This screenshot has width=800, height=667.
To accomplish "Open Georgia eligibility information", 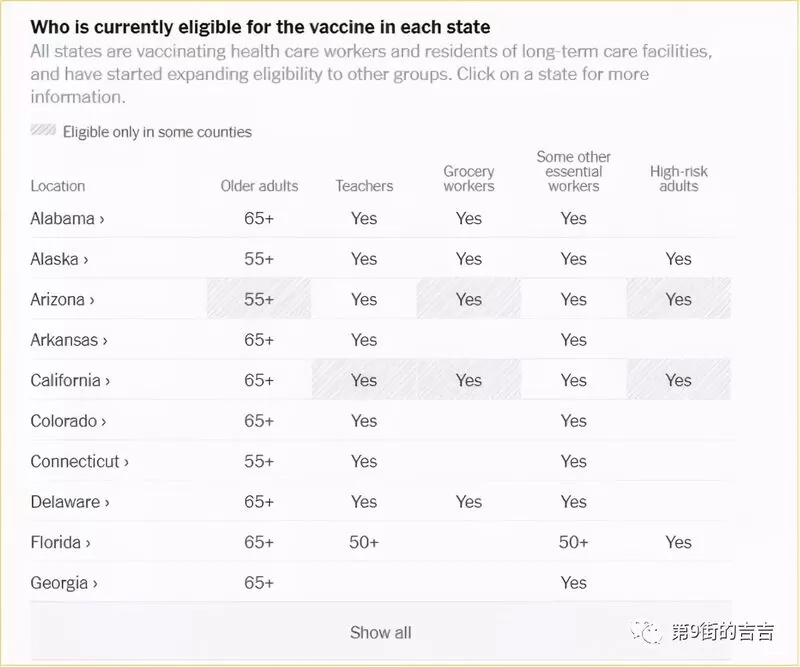I will [x=64, y=583].
